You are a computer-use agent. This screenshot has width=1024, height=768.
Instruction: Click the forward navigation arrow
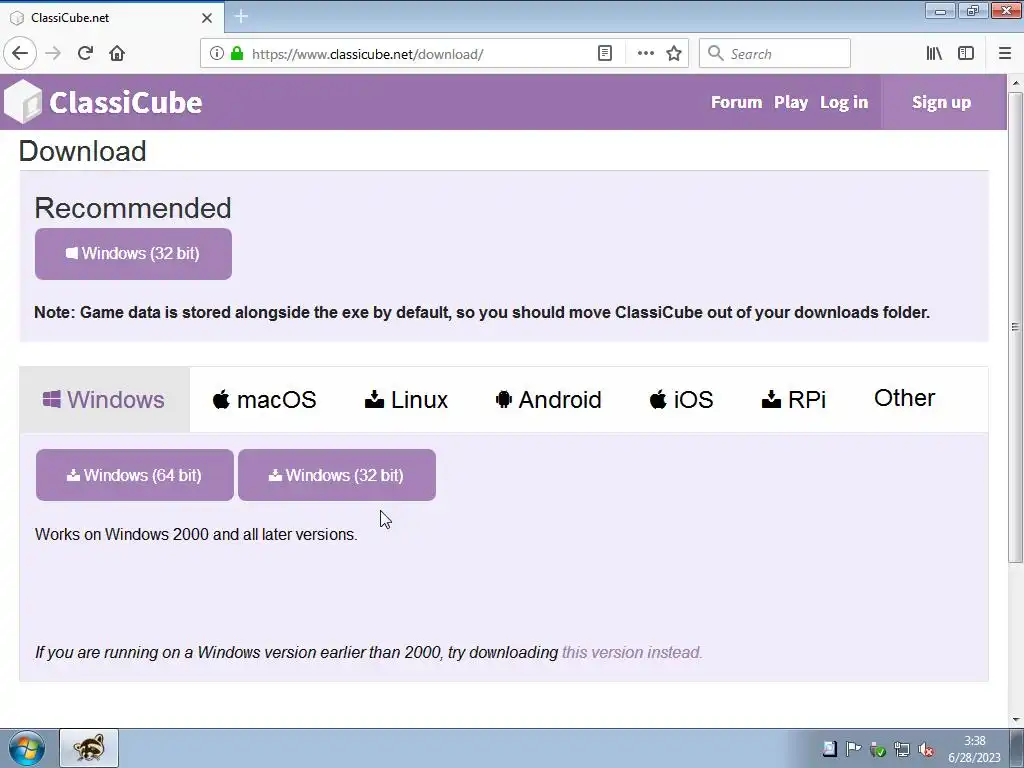[53, 54]
